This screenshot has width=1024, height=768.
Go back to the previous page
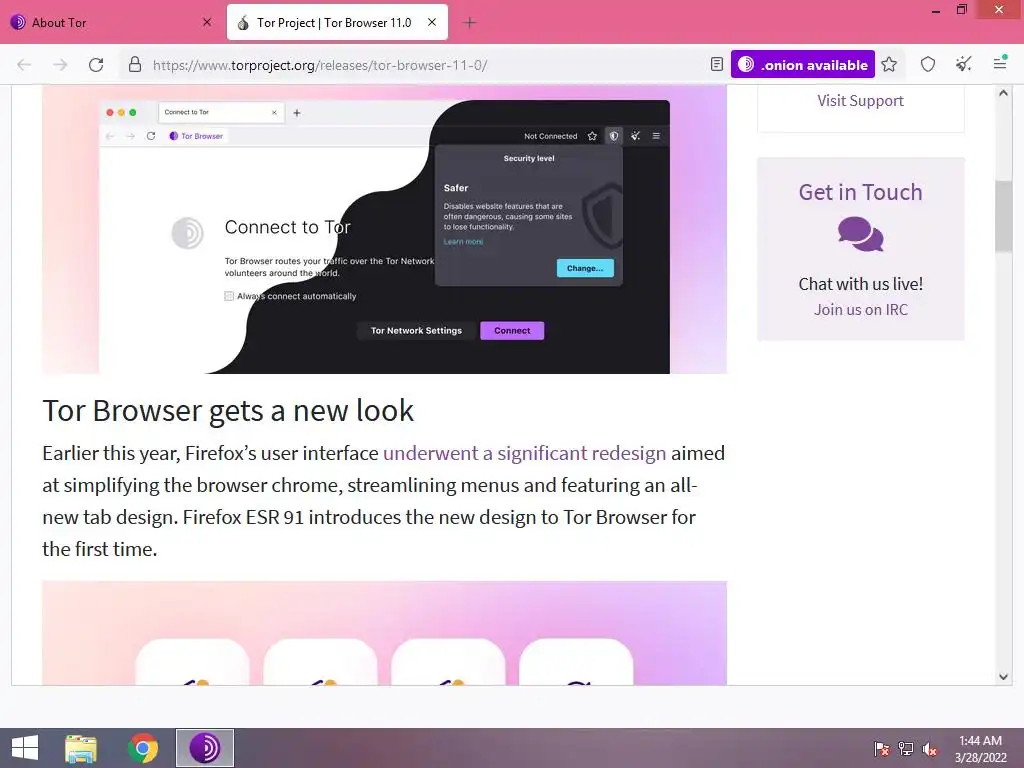click(x=24, y=65)
